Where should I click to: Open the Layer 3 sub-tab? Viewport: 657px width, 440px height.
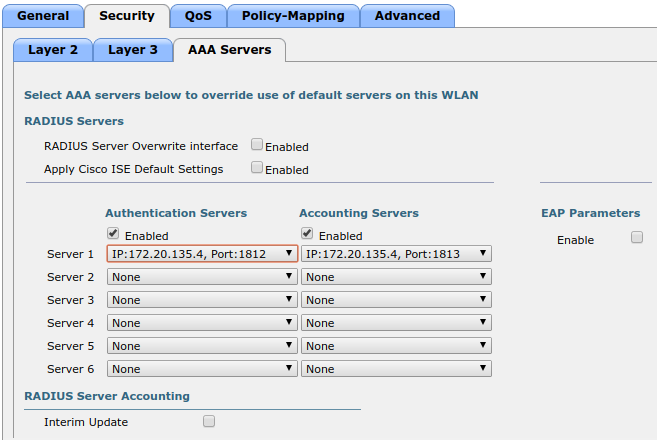click(x=133, y=50)
